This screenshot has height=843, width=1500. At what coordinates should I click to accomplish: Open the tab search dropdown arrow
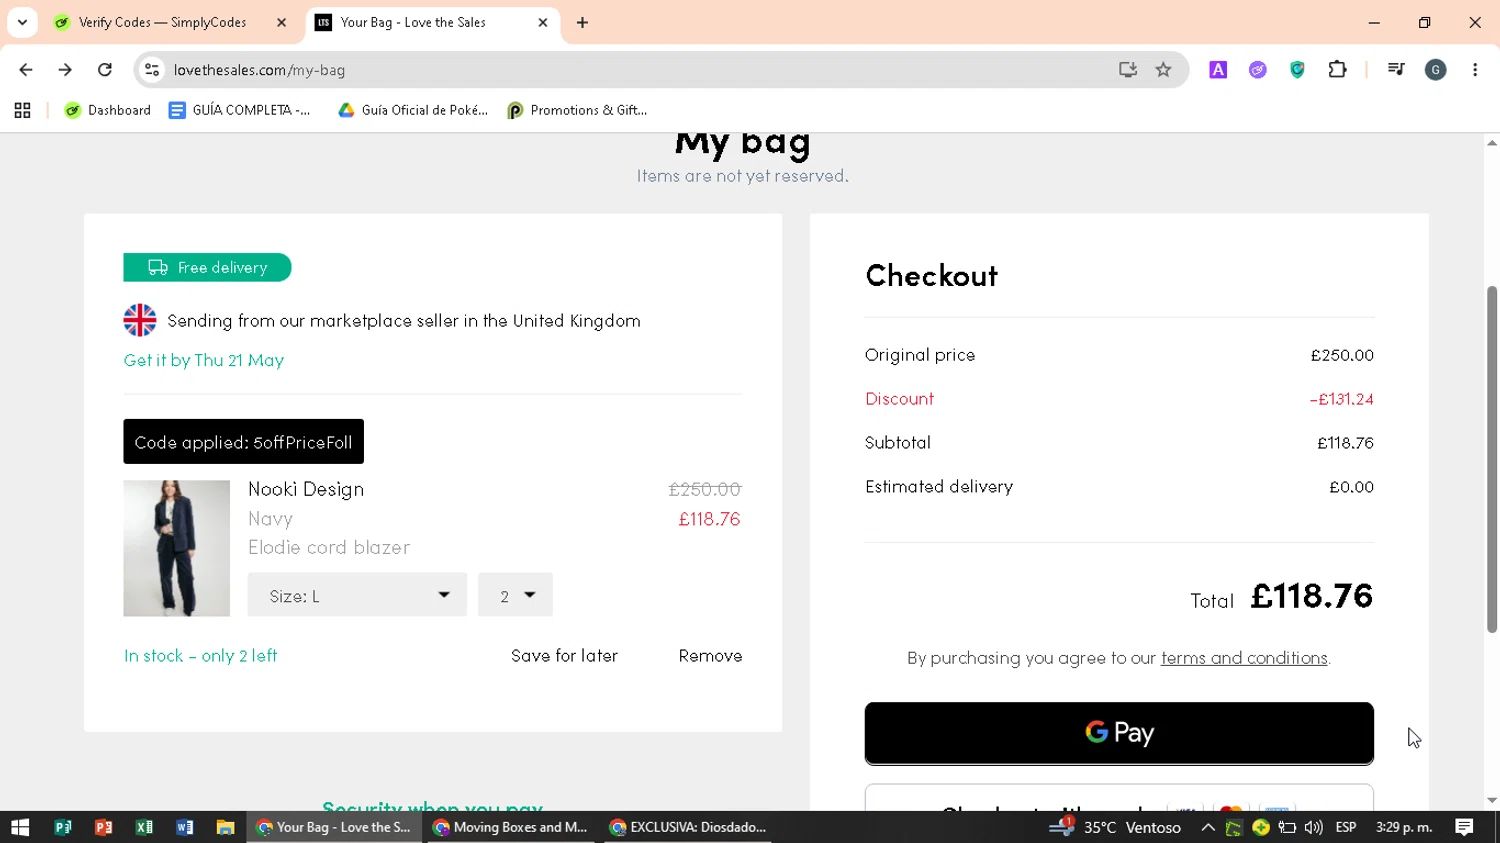(x=22, y=22)
